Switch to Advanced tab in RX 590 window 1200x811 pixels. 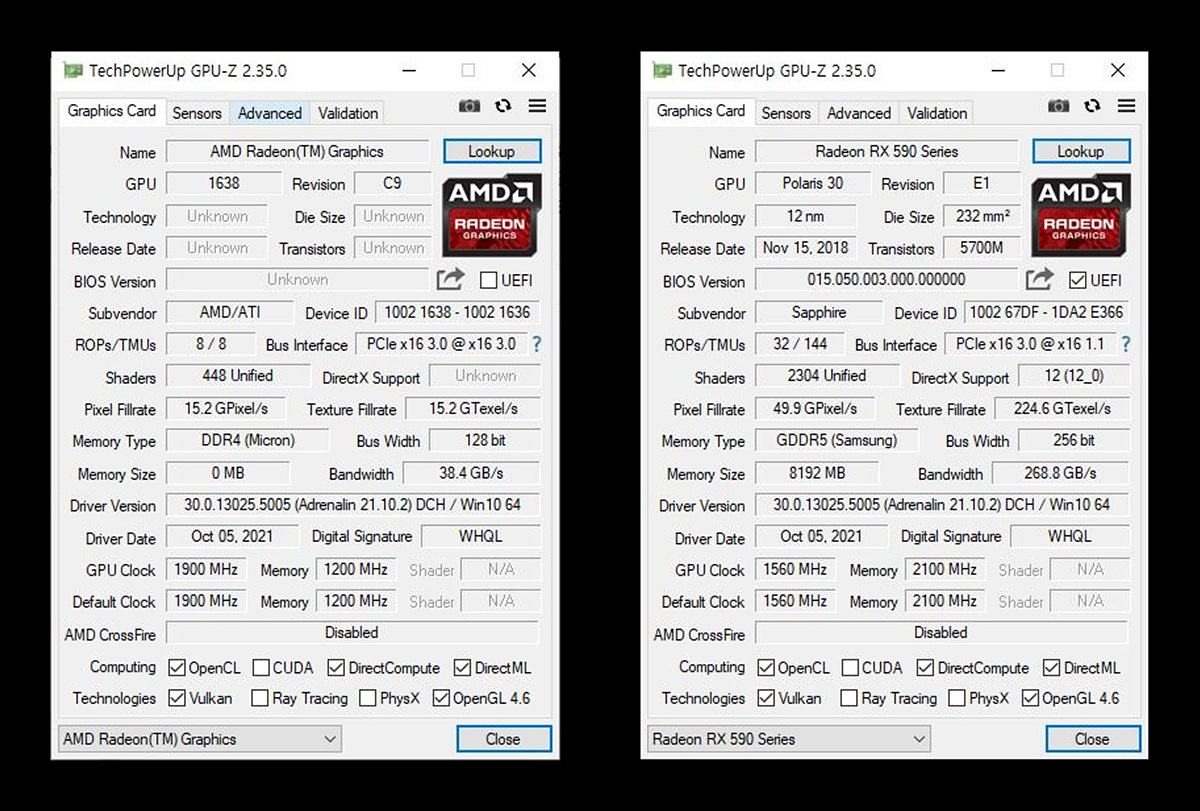pyautogui.click(x=859, y=113)
